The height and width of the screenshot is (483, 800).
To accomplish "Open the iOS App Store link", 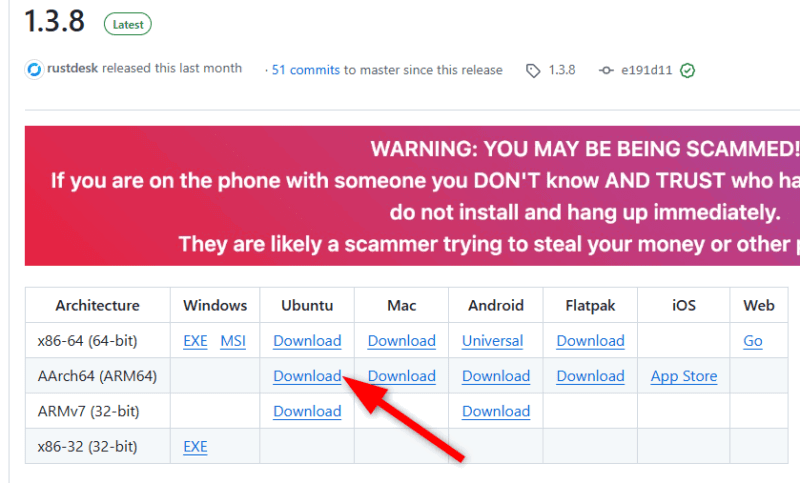I will point(684,376).
